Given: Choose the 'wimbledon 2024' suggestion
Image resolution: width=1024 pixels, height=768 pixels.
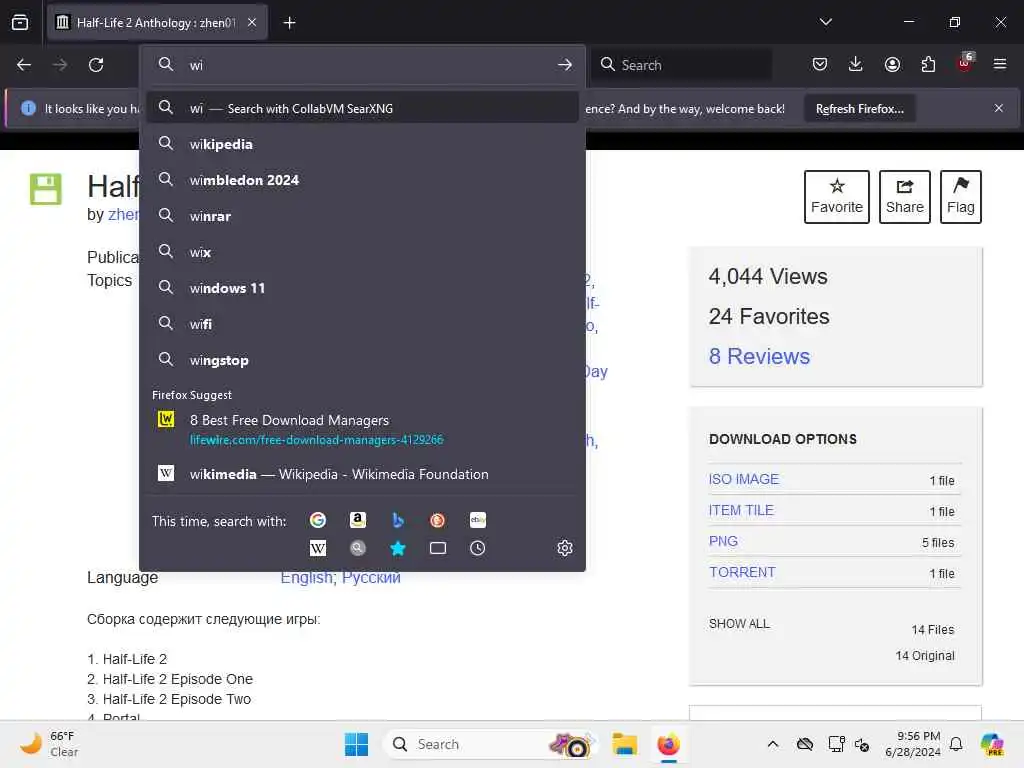Looking at the screenshot, I should (362, 180).
